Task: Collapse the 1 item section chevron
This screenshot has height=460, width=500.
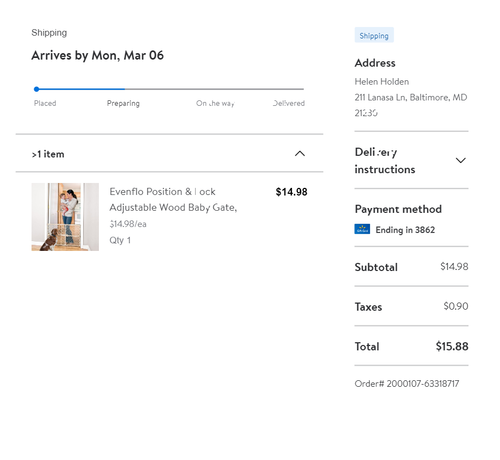Action: click(x=300, y=154)
